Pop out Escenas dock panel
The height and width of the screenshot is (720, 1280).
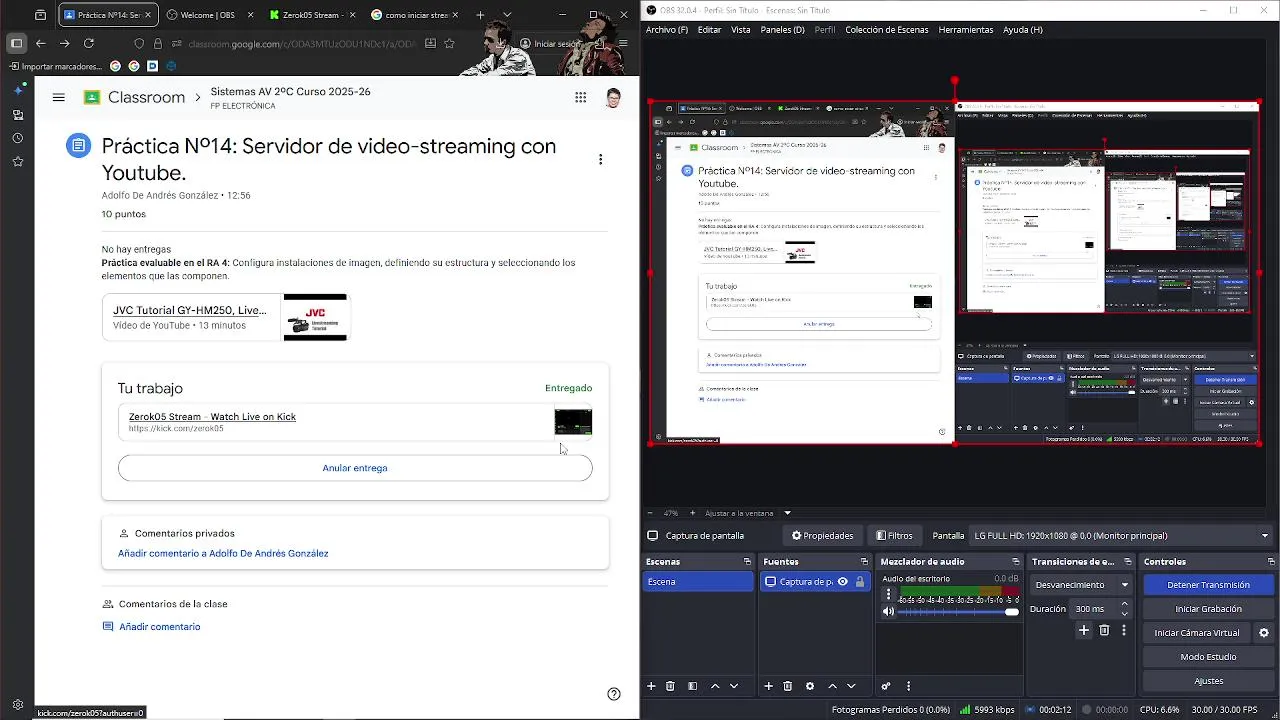(747, 562)
